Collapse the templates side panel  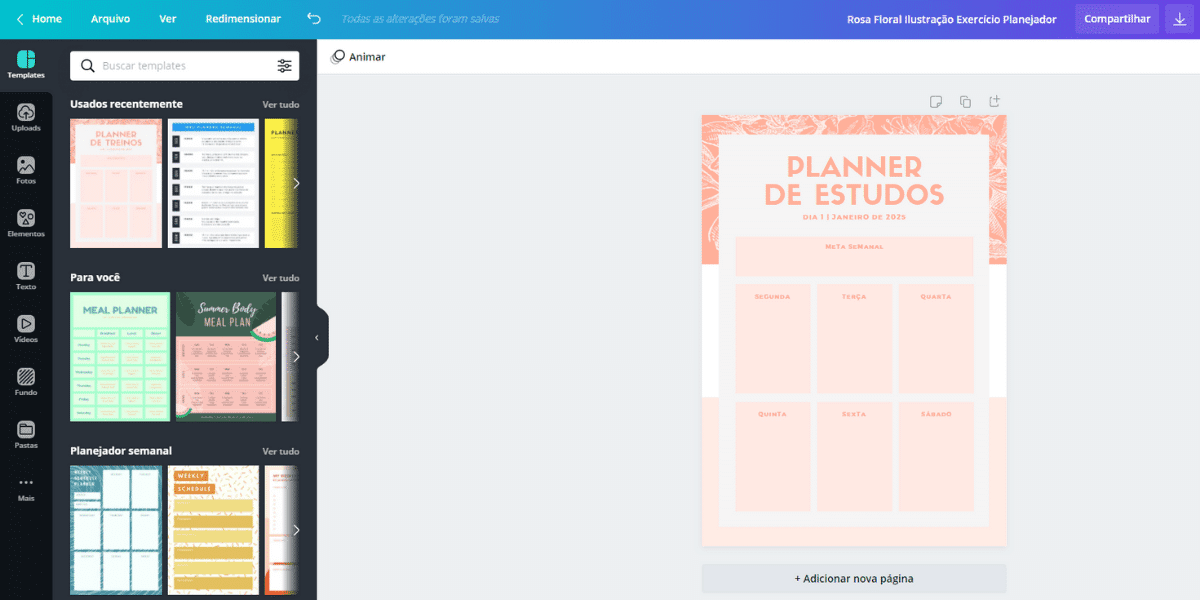point(317,338)
